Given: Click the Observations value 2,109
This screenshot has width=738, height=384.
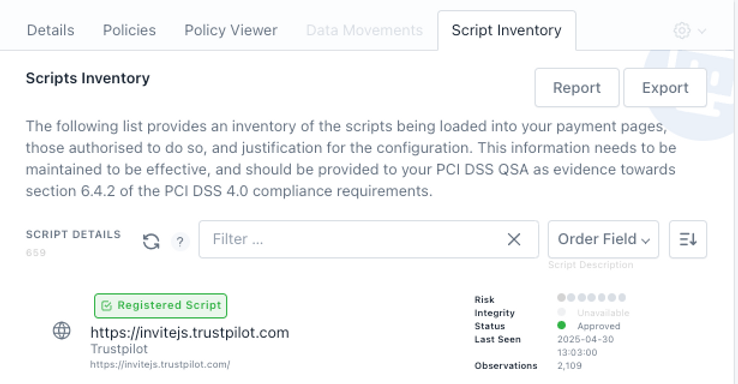Looking at the screenshot, I should pos(570,365).
